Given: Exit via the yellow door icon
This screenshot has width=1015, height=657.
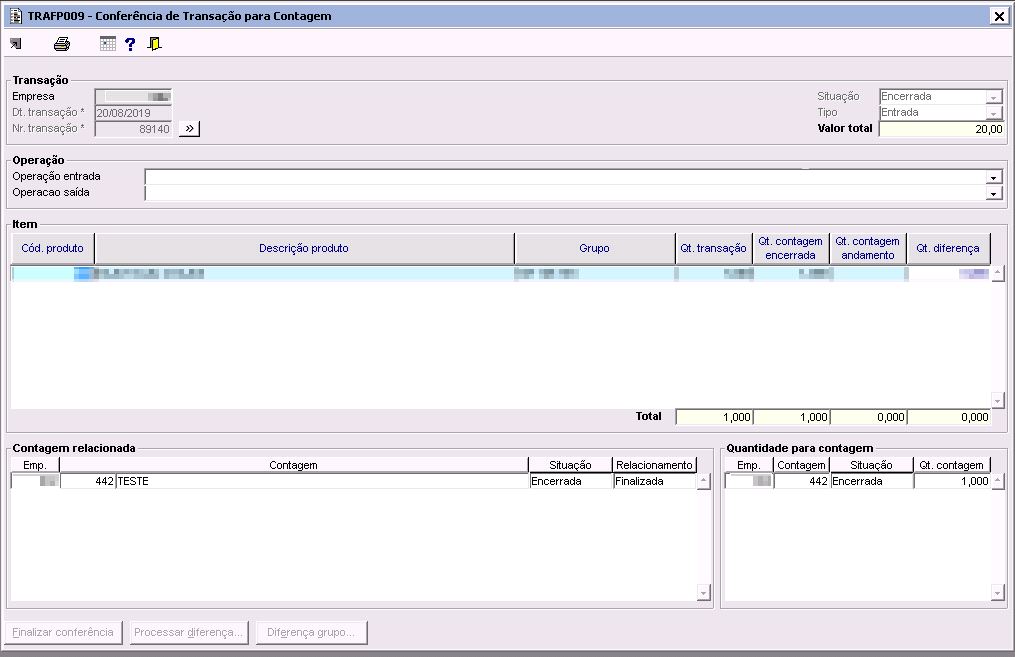Looking at the screenshot, I should pyautogui.click(x=154, y=44).
